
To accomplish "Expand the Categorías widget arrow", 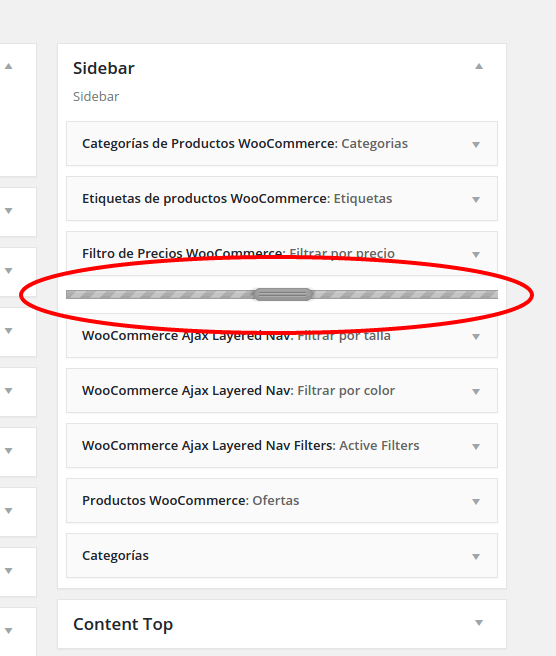I will [x=476, y=556].
